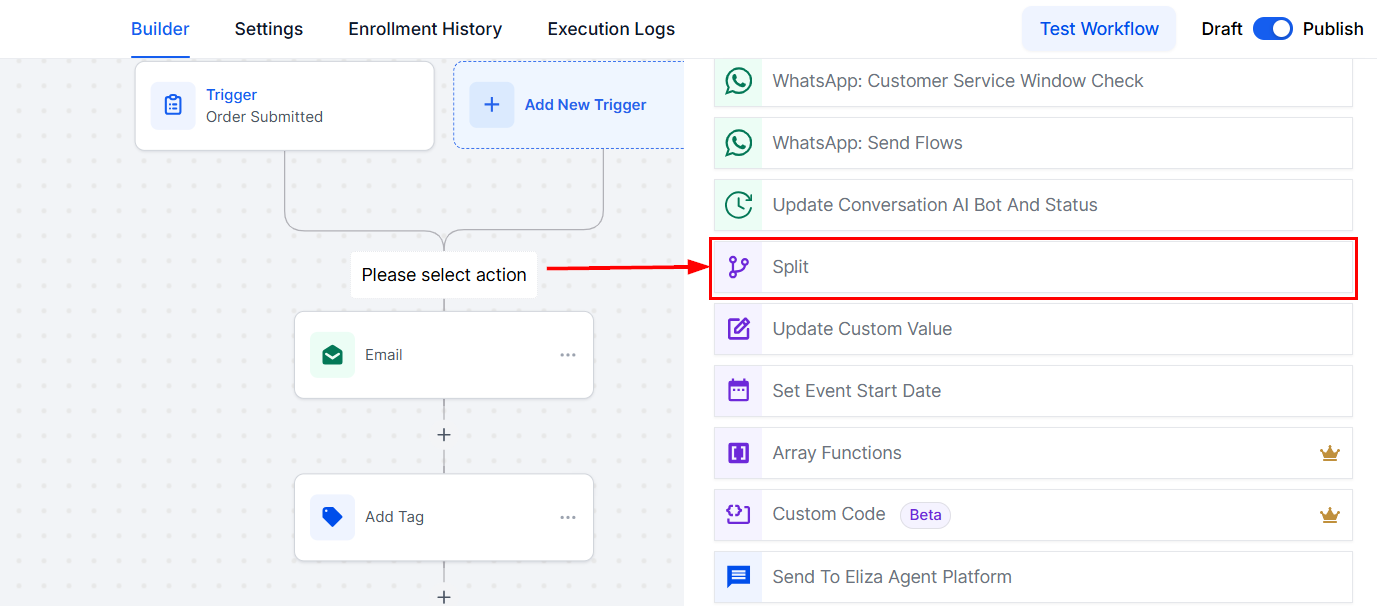
Task: Open the Email step three-dot menu
Action: (x=568, y=355)
